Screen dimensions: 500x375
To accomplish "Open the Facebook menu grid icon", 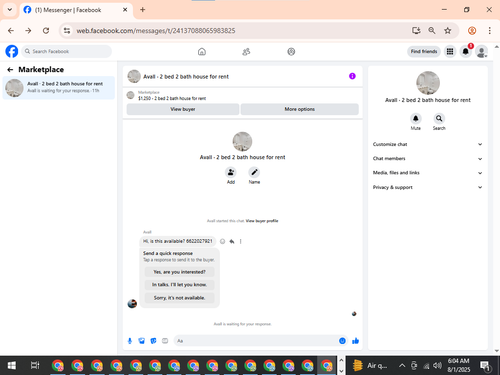I will tap(450, 51).
